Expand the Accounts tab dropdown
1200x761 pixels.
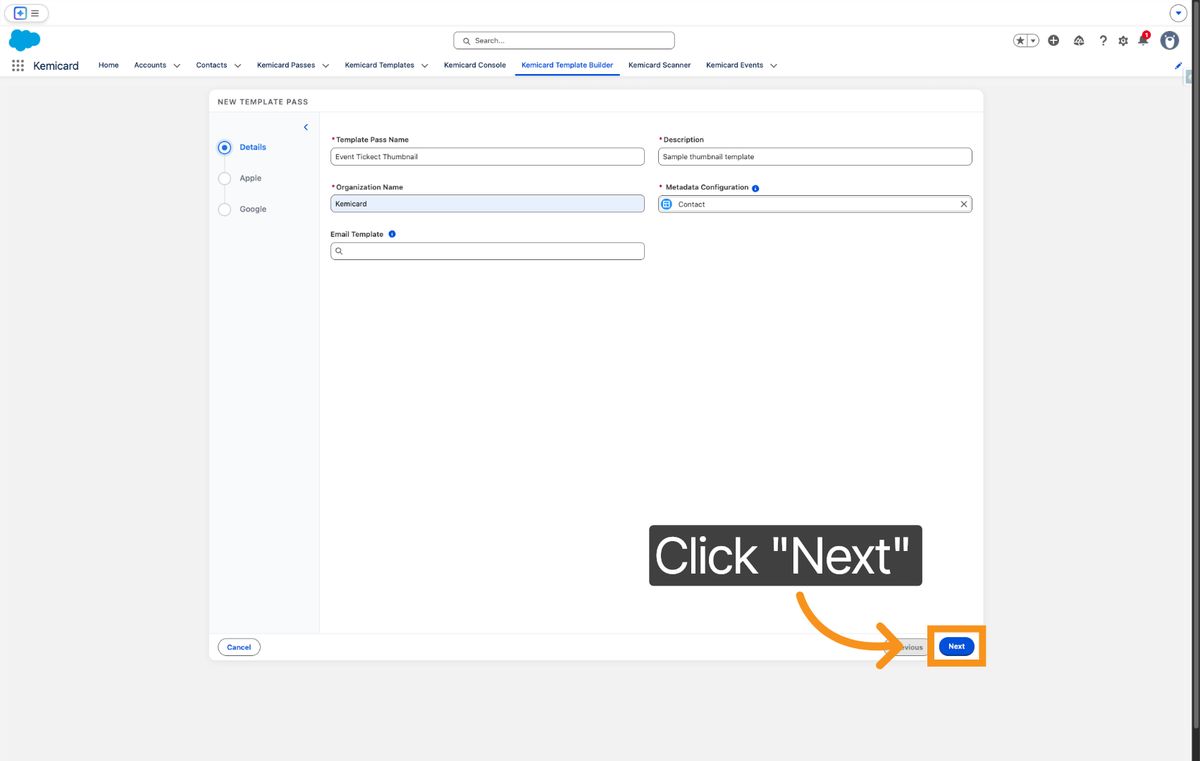[x=177, y=66]
